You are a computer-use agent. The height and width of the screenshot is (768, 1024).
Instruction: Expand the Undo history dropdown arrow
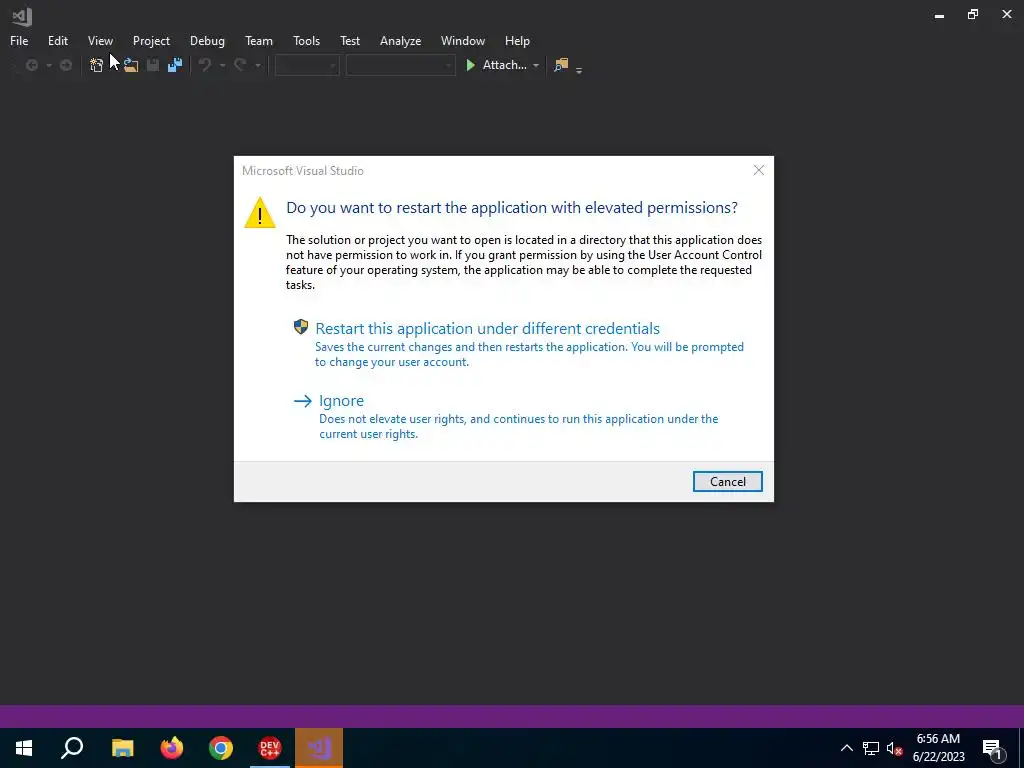click(x=222, y=65)
